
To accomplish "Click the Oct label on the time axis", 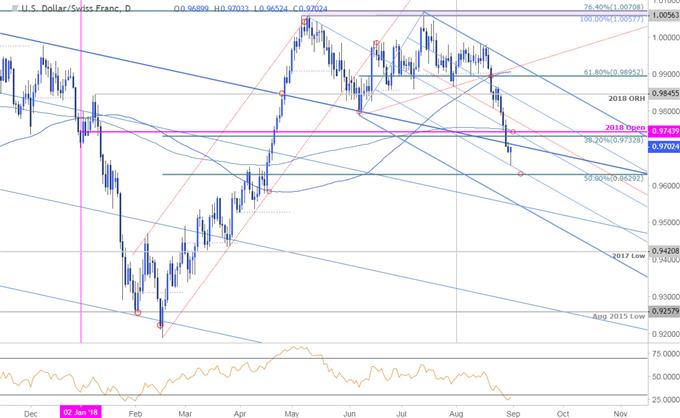I will (563, 414).
